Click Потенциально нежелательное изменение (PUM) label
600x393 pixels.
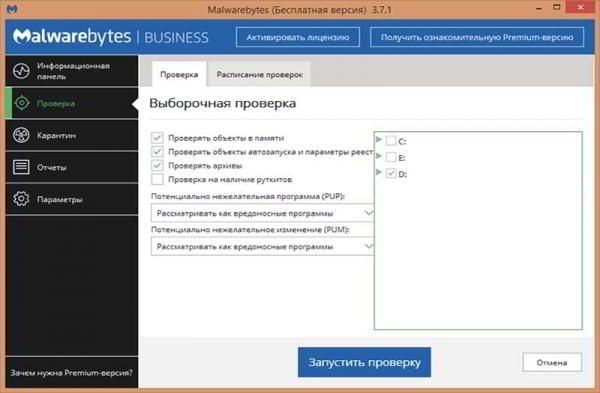click(x=250, y=230)
